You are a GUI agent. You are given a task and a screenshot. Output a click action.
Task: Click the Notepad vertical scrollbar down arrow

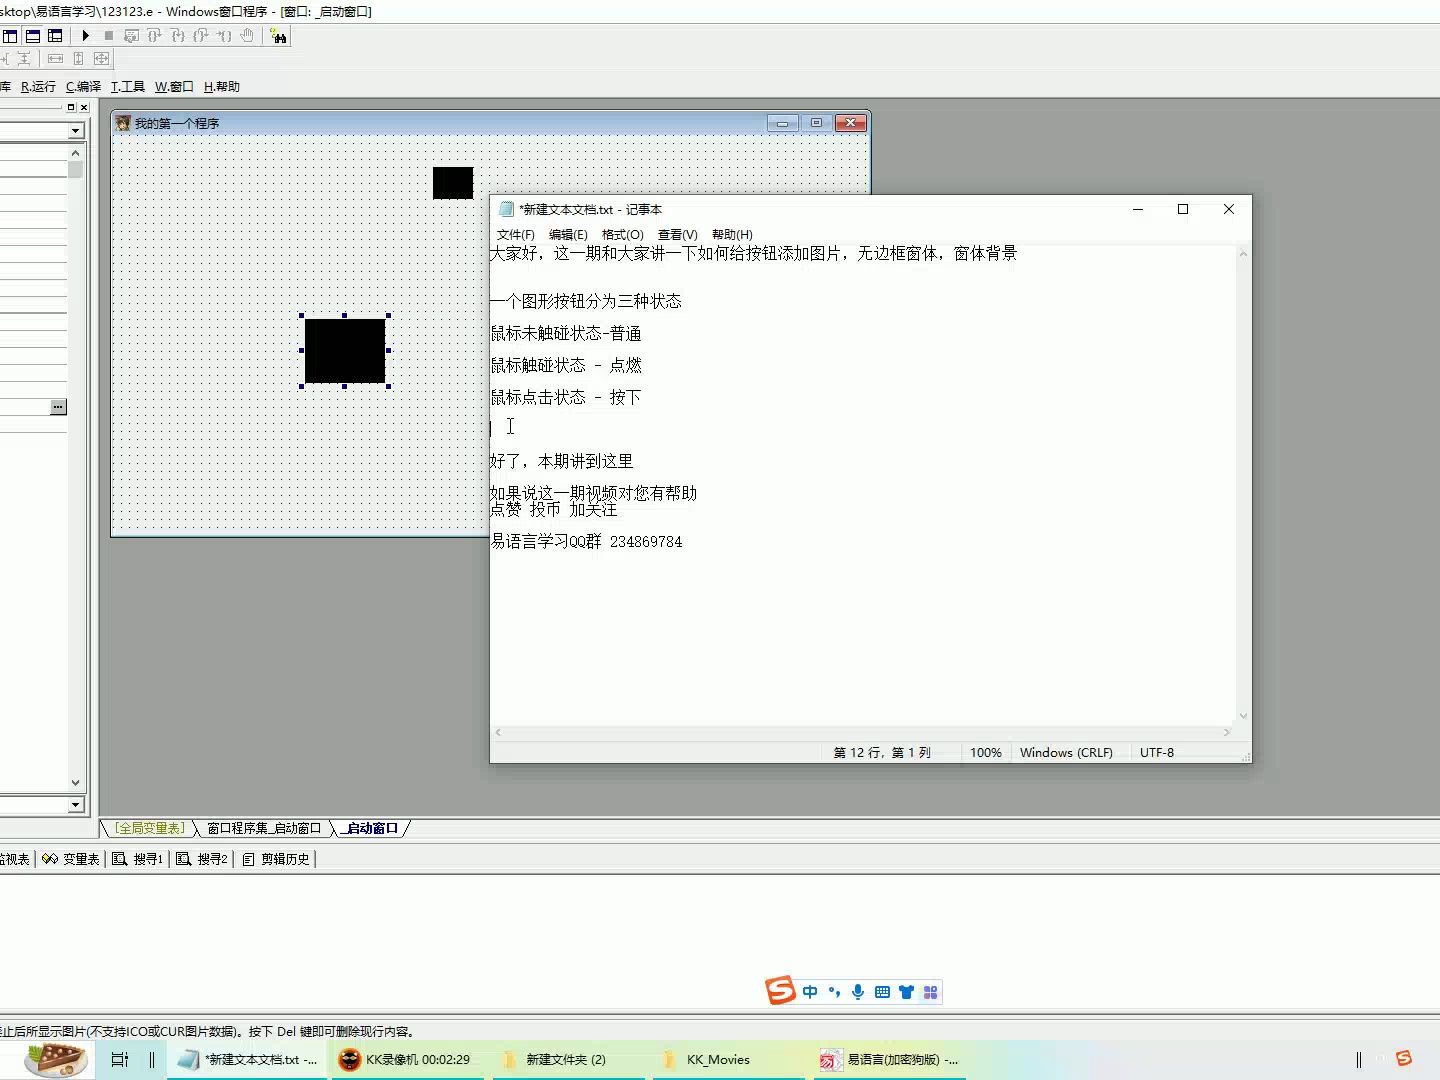tap(1243, 715)
